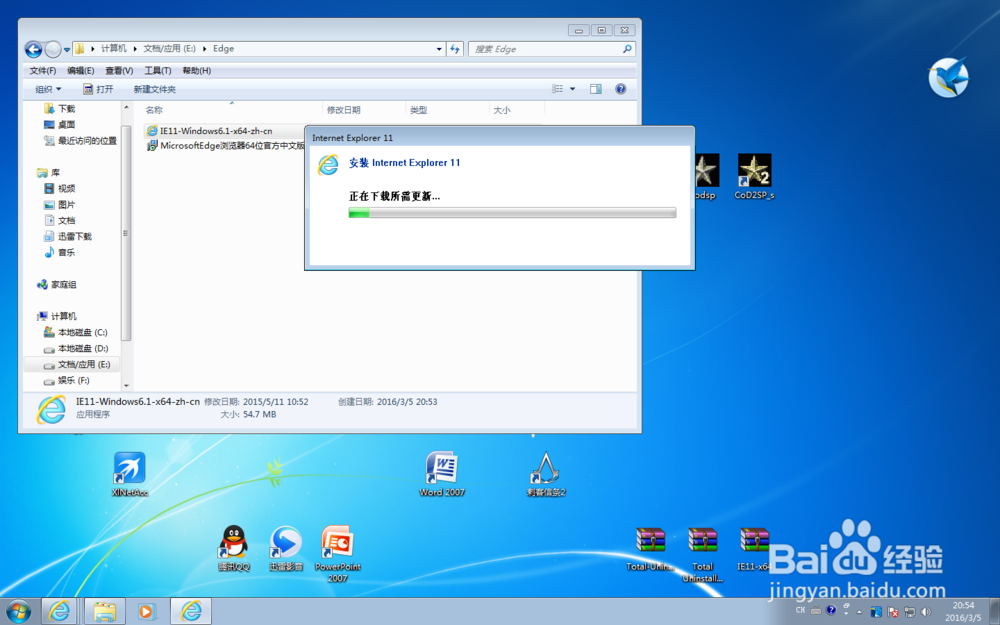This screenshot has width=1000, height=625.
Task: Open 本地磁盘 (C:) drive
Action: [x=75, y=332]
